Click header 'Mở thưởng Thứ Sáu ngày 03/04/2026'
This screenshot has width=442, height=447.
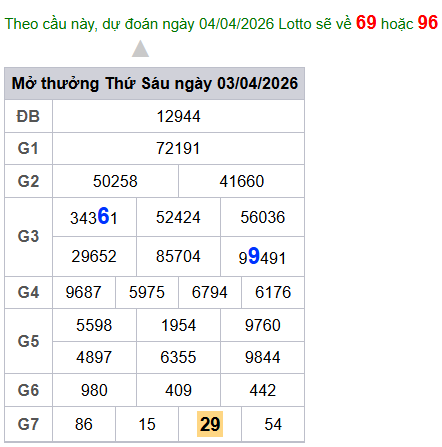pos(155,83)
